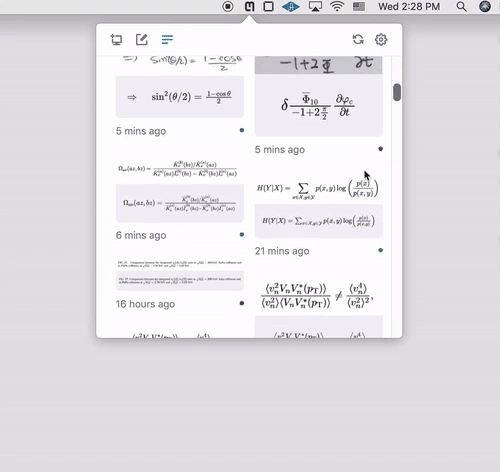This screenshot has height=472, width=500.
Task: Click the vertical scrollbar handle
Action: tap(397, 92)
